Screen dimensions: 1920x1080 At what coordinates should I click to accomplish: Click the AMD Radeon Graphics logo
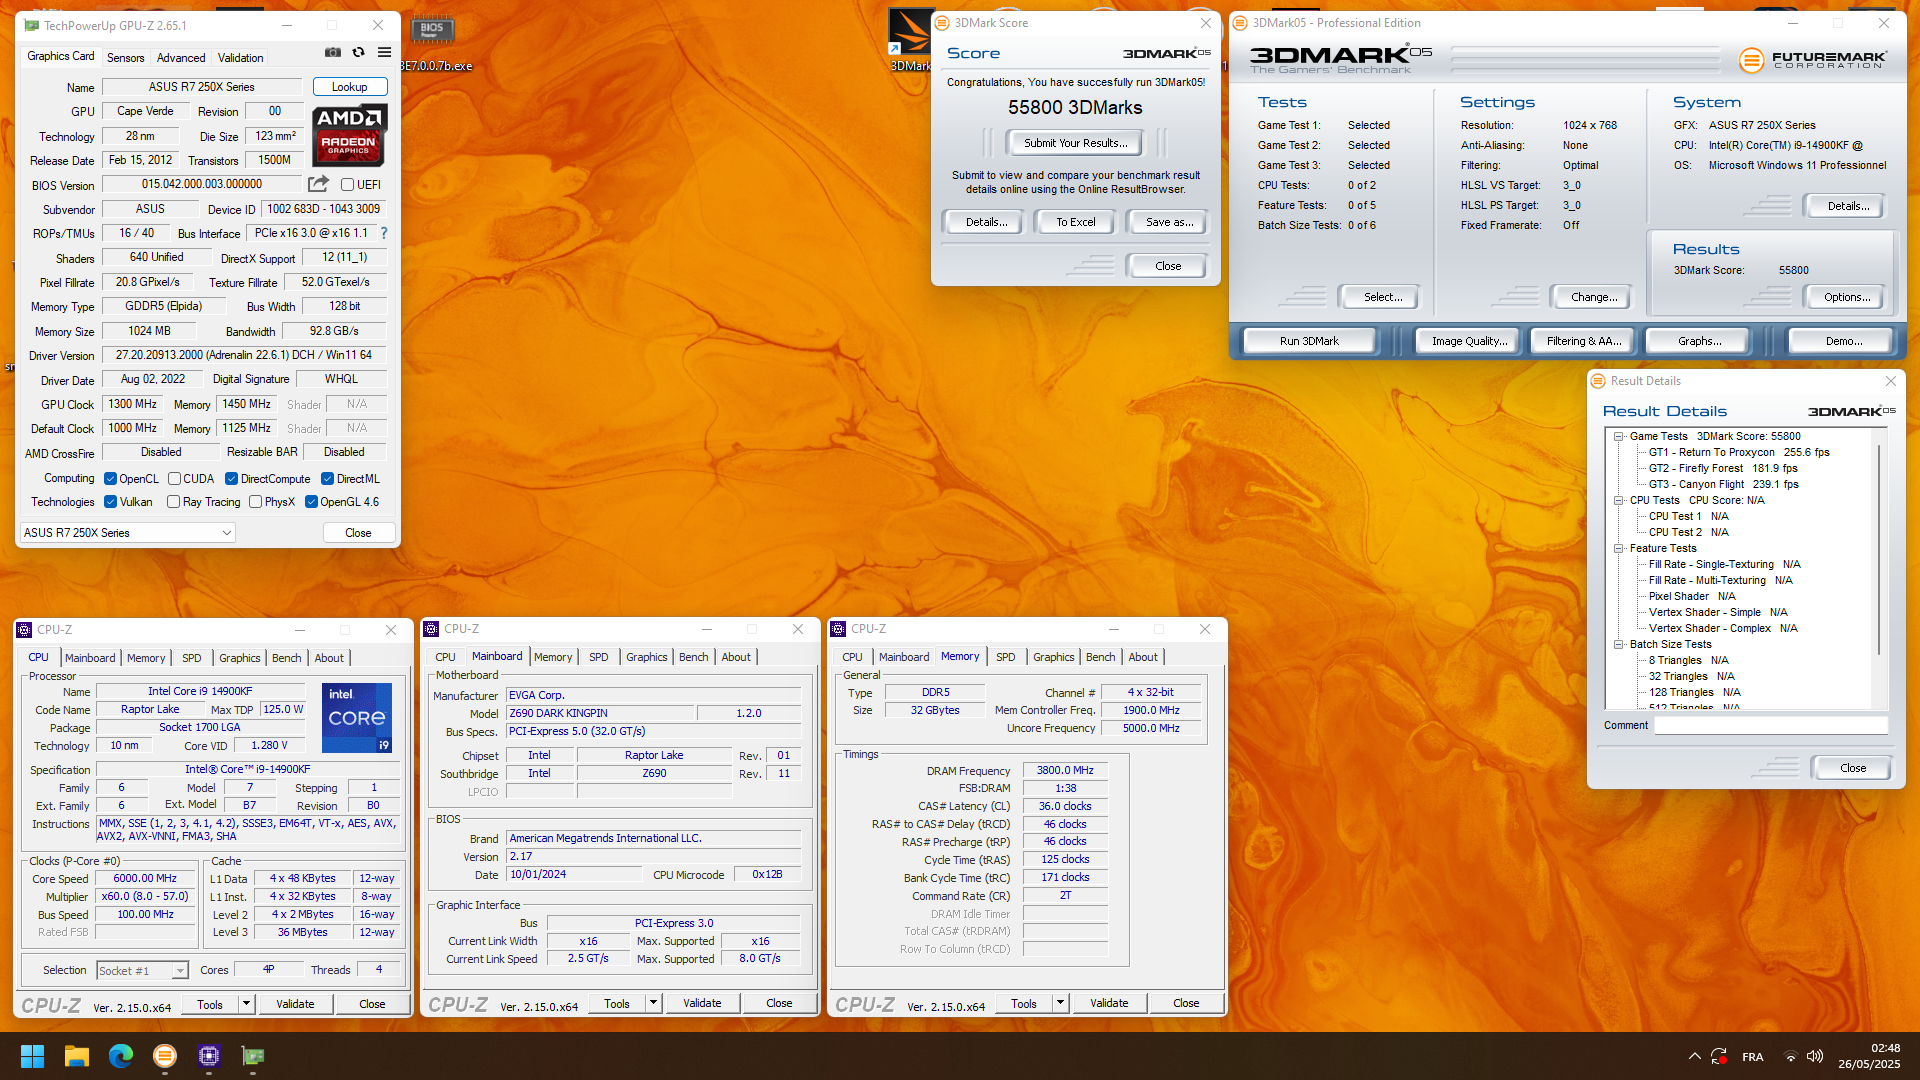[x=349, y=135]
